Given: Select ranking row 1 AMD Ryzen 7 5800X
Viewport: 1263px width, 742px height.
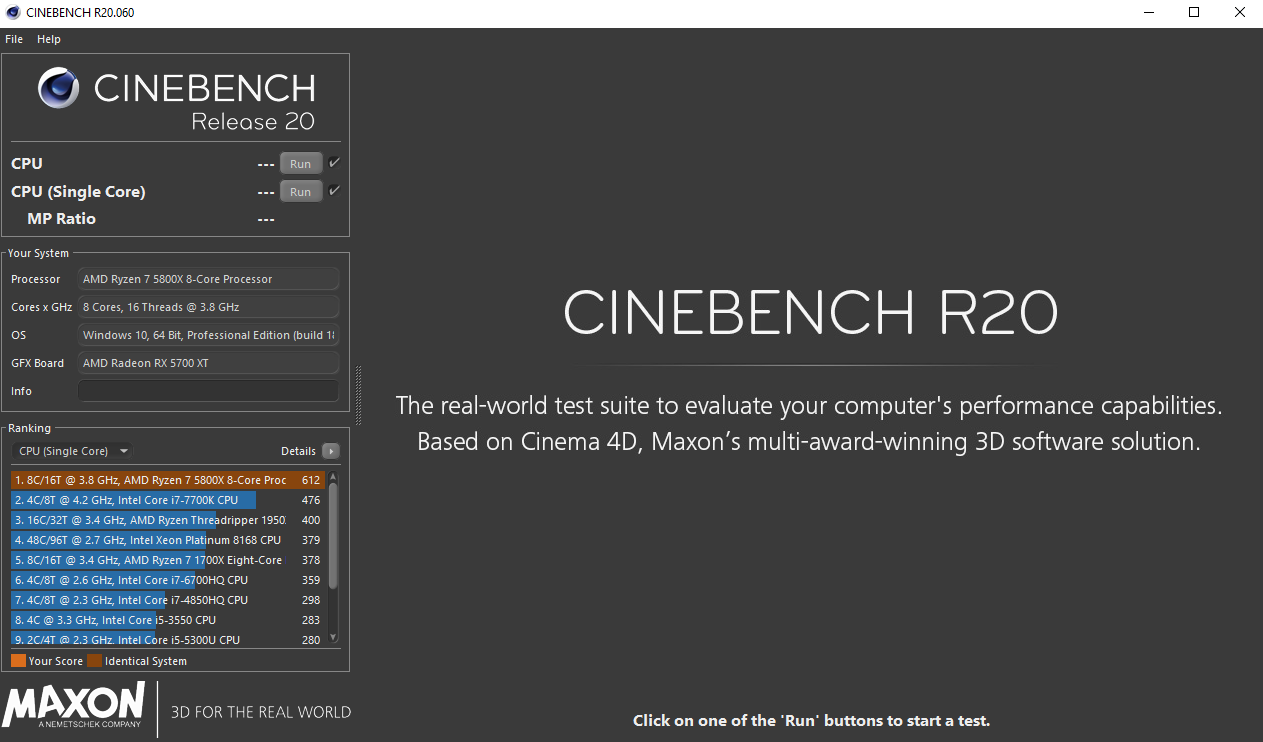Looking at the screenshot, I should pos(168,480).
